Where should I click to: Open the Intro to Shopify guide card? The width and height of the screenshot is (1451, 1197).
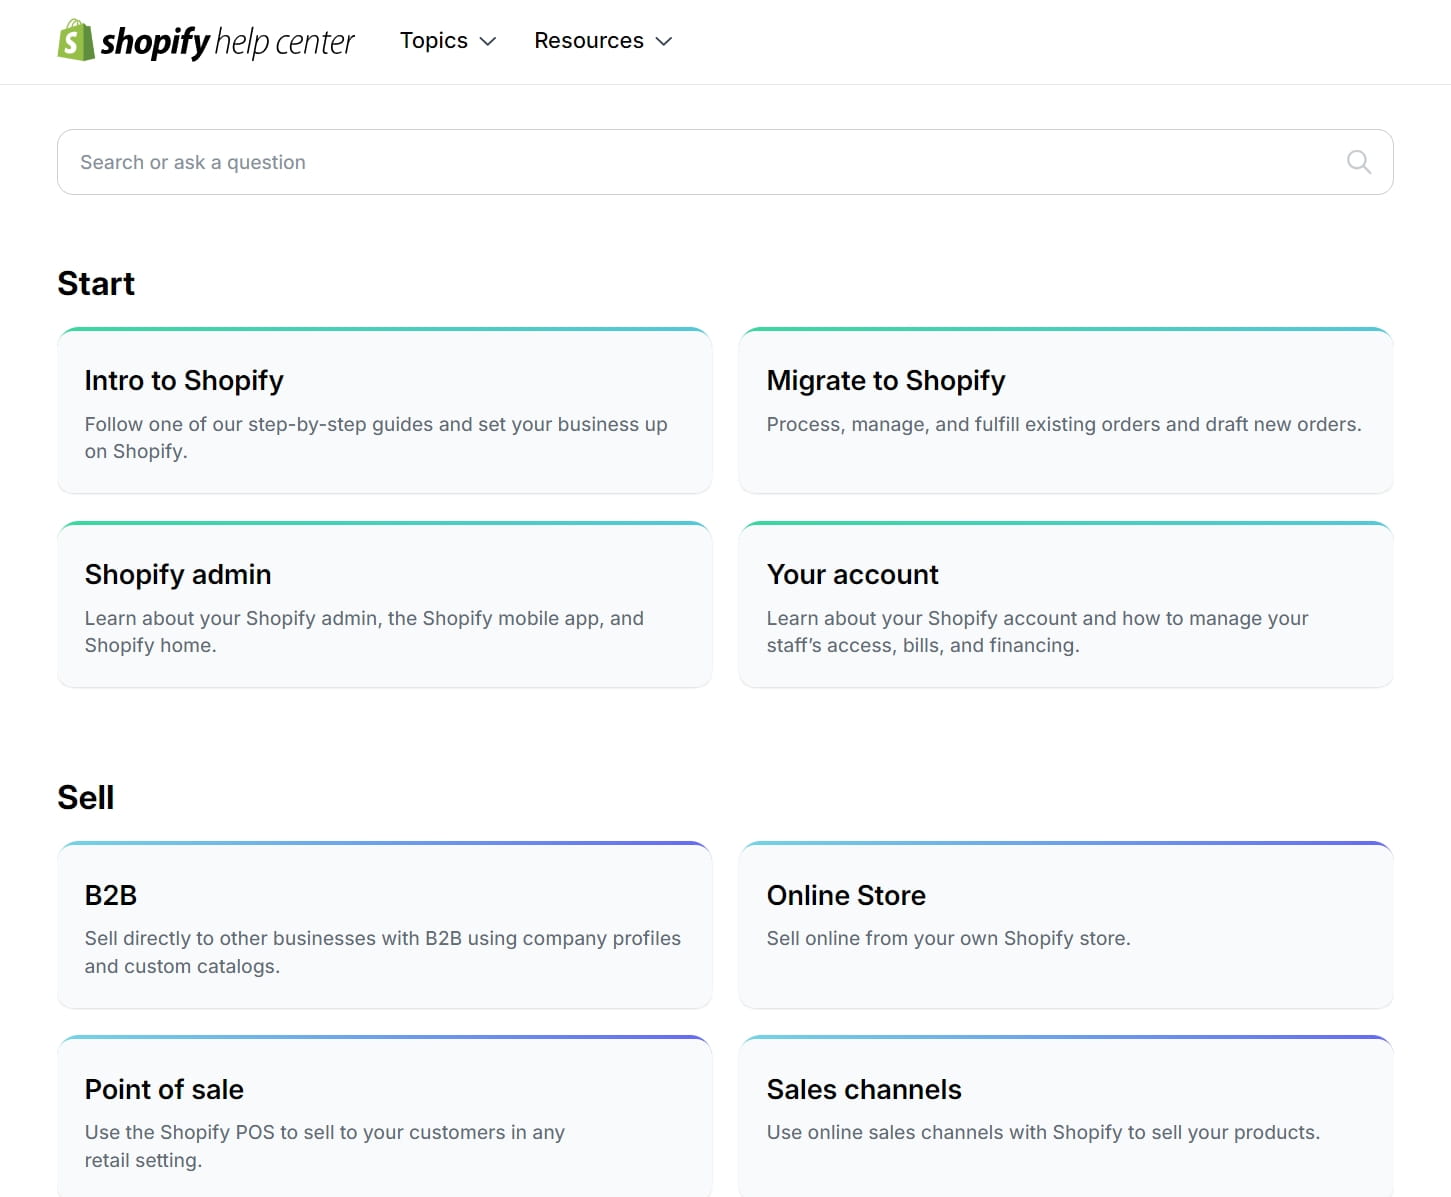pos(384,411)
